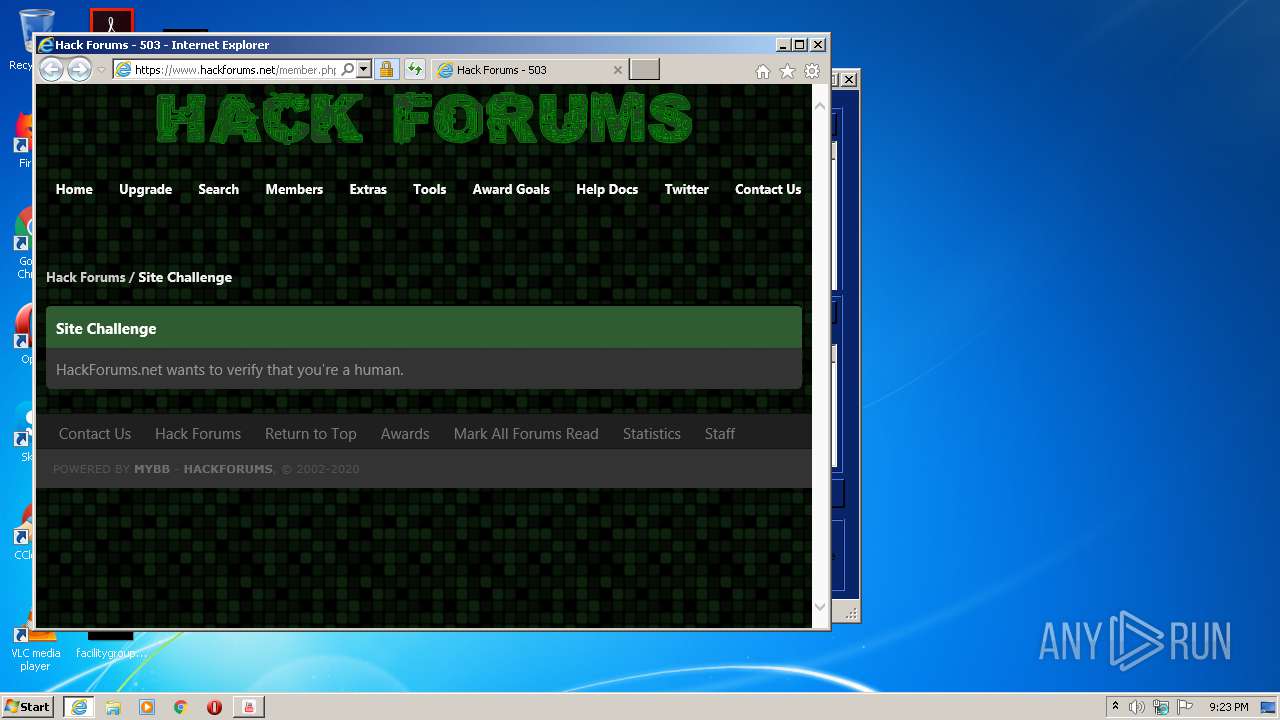Open the Tools menu link
The image size is (1280, 720).
tap(430, 189)
